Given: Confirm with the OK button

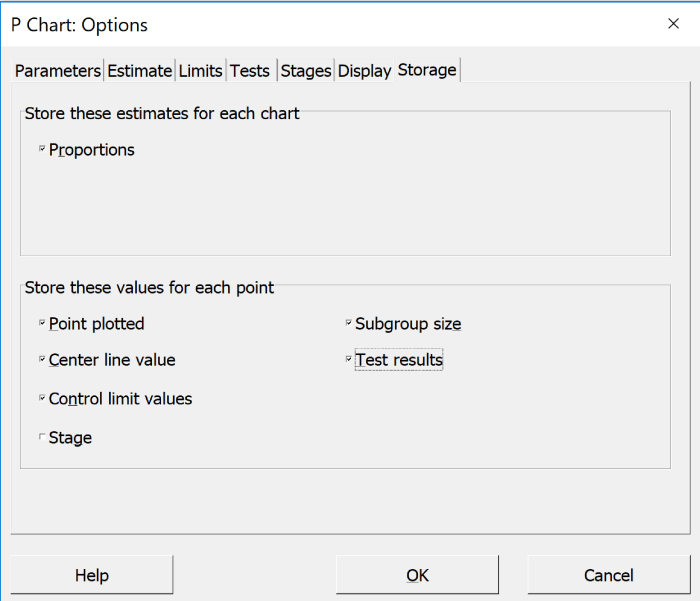Looking at the screenshot, I should (x=418, y=575).
